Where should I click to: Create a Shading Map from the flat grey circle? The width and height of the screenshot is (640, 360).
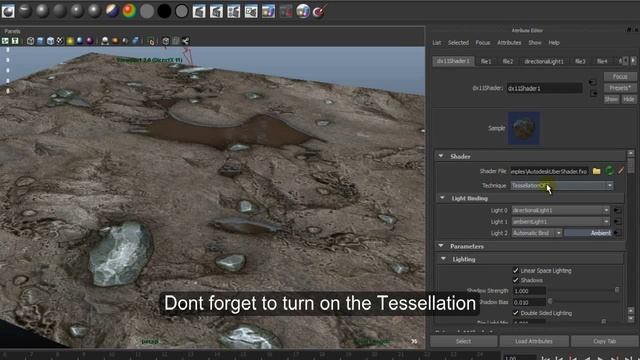(x=147, y=11)
